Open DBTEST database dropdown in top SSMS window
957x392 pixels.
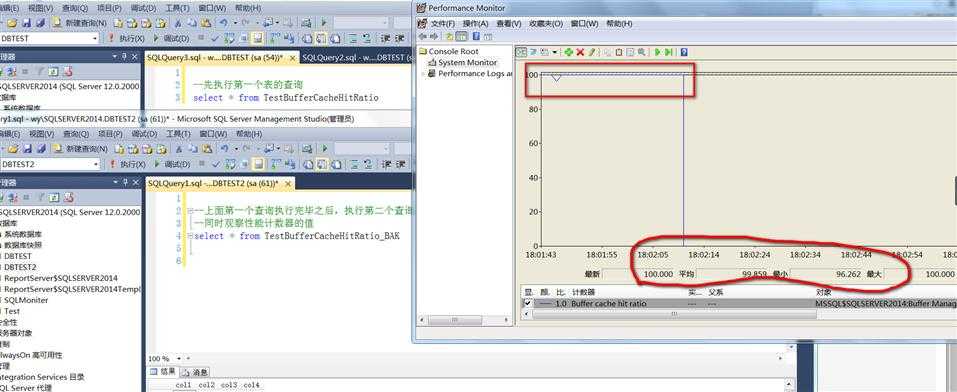coord(95,38)
